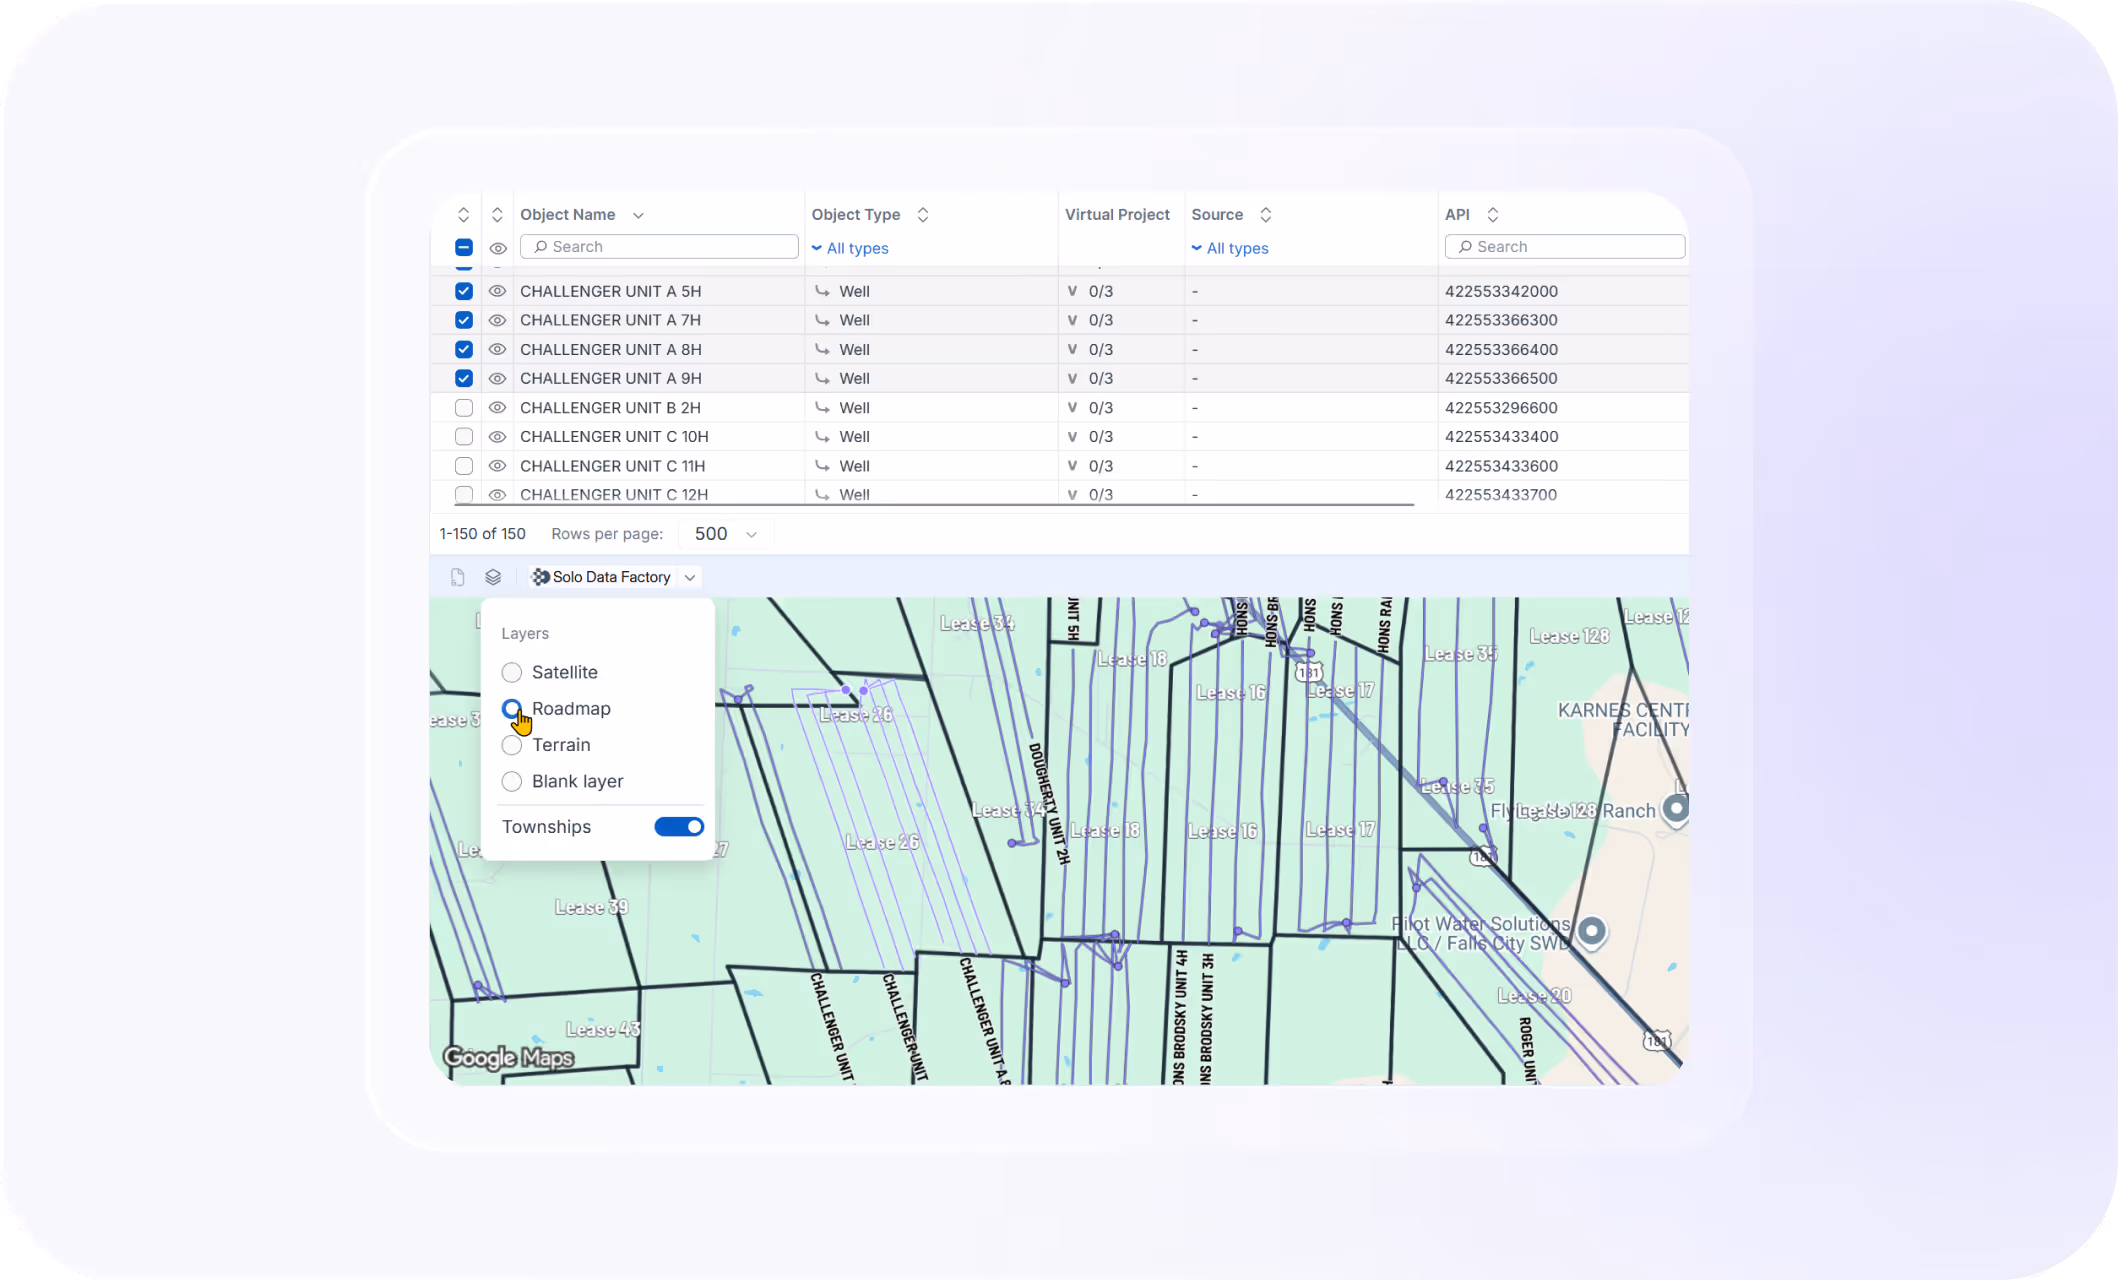Click the Object Name search field

point(660,247)
